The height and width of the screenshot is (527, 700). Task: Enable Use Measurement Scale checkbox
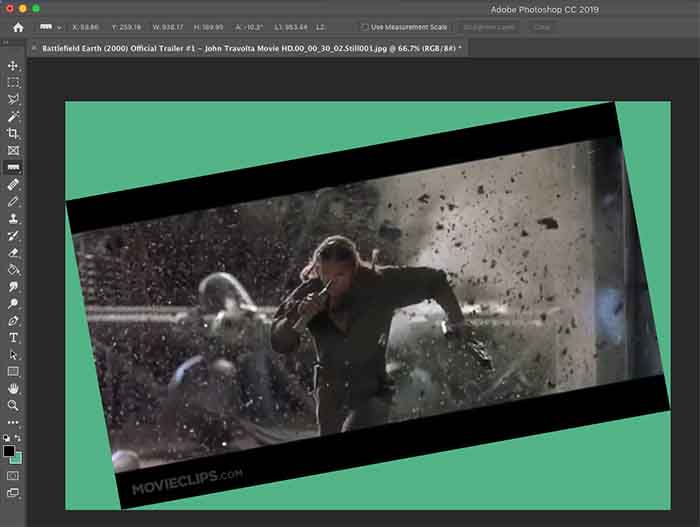coord(365,27)
